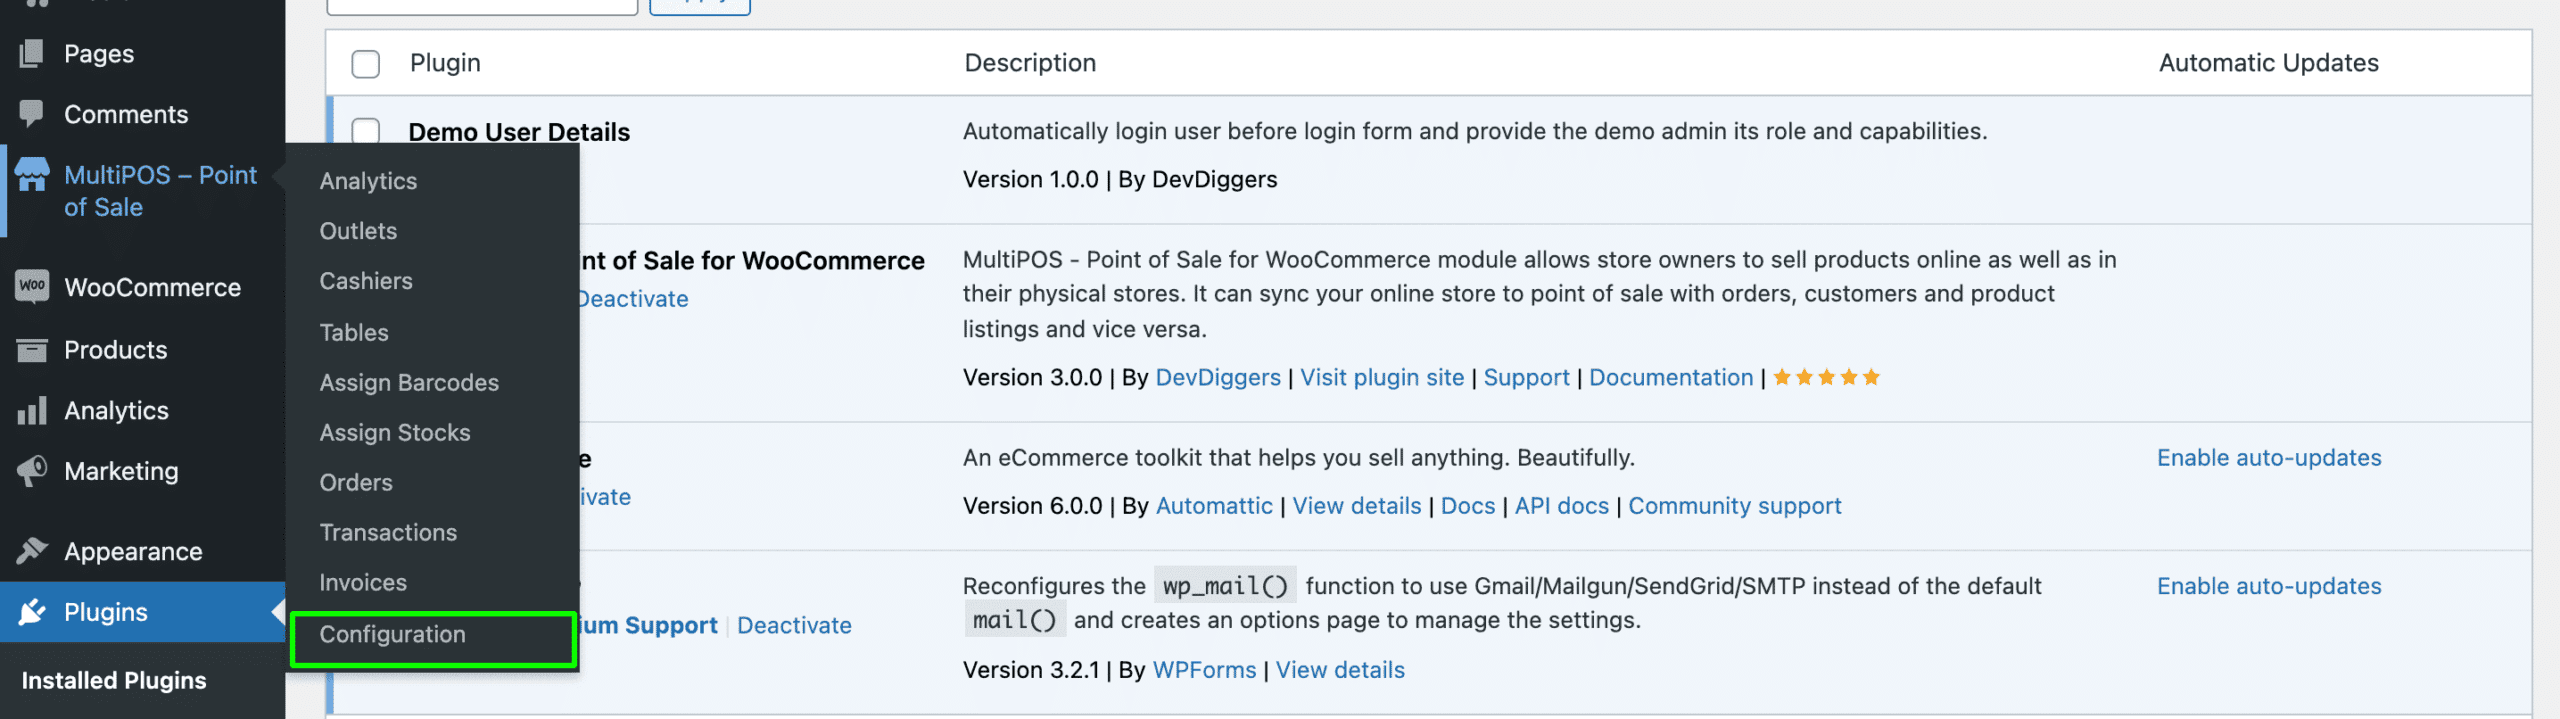The image size is (2560, 719).
Task: Open Automattic author link
Action: (1214, 505)
